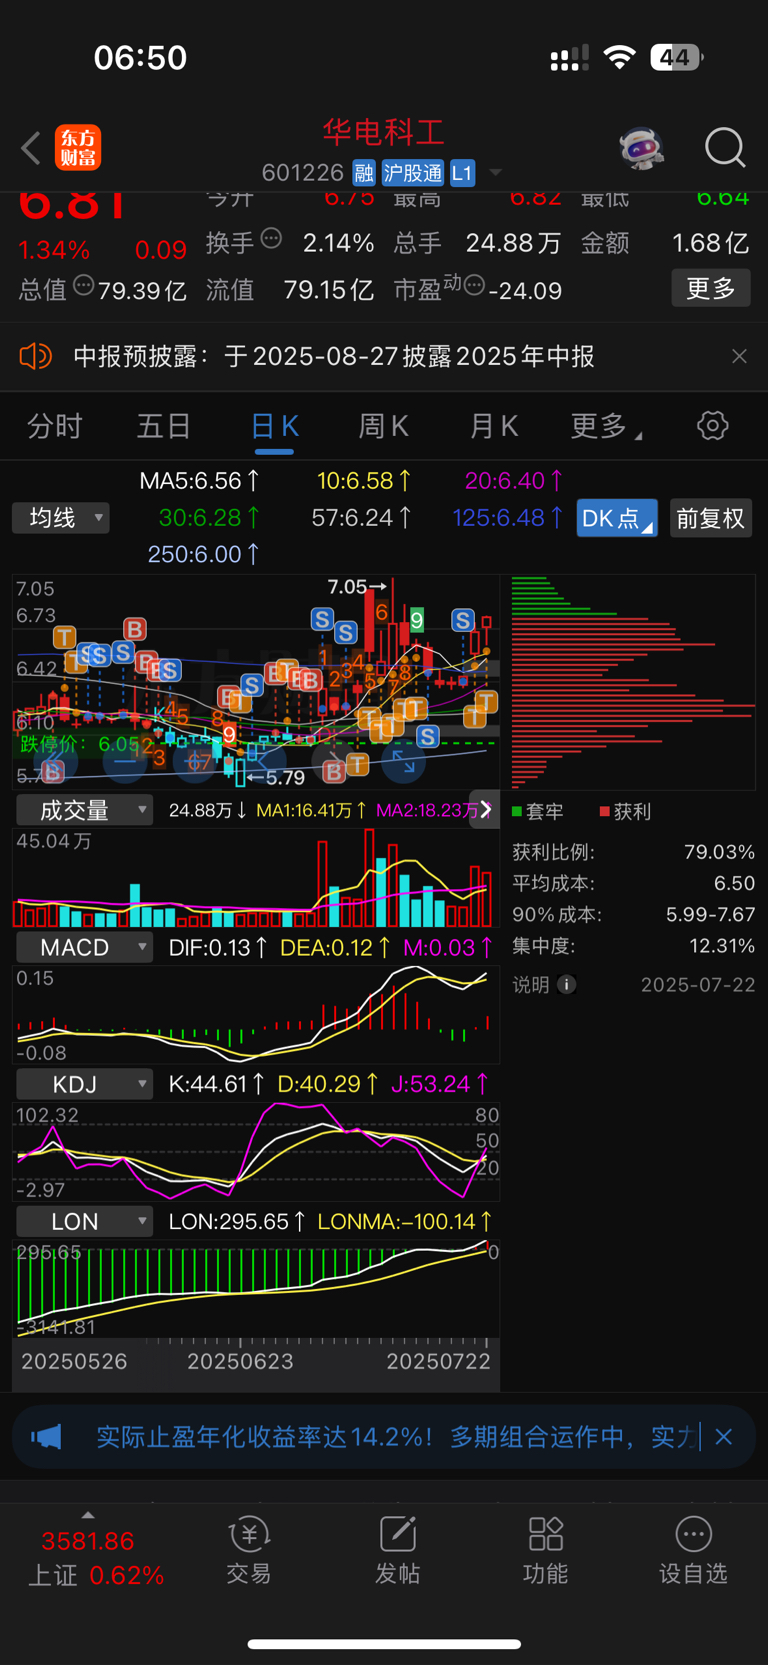Tap the KDJ sub-chart
The height and width of the screenshot is (1665, 769).
point(256,1151)
